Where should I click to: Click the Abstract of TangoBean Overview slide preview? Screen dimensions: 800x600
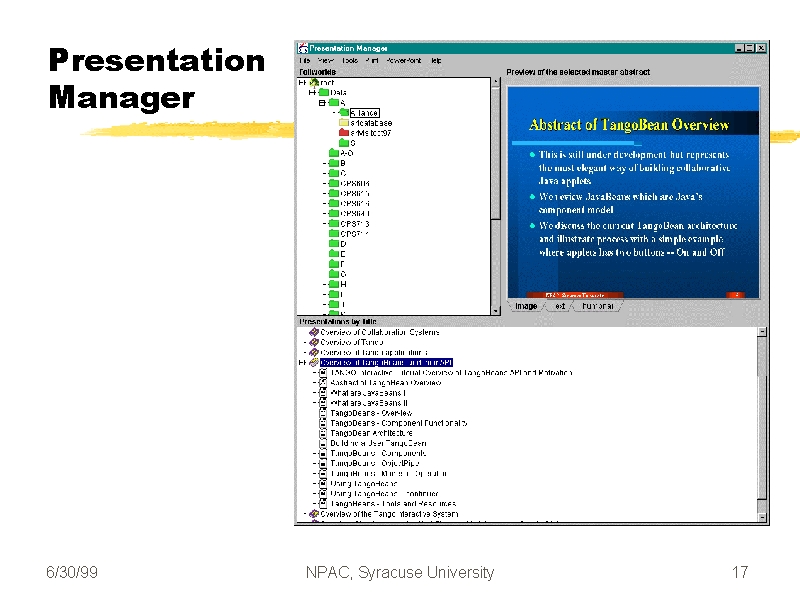point(634,192)
